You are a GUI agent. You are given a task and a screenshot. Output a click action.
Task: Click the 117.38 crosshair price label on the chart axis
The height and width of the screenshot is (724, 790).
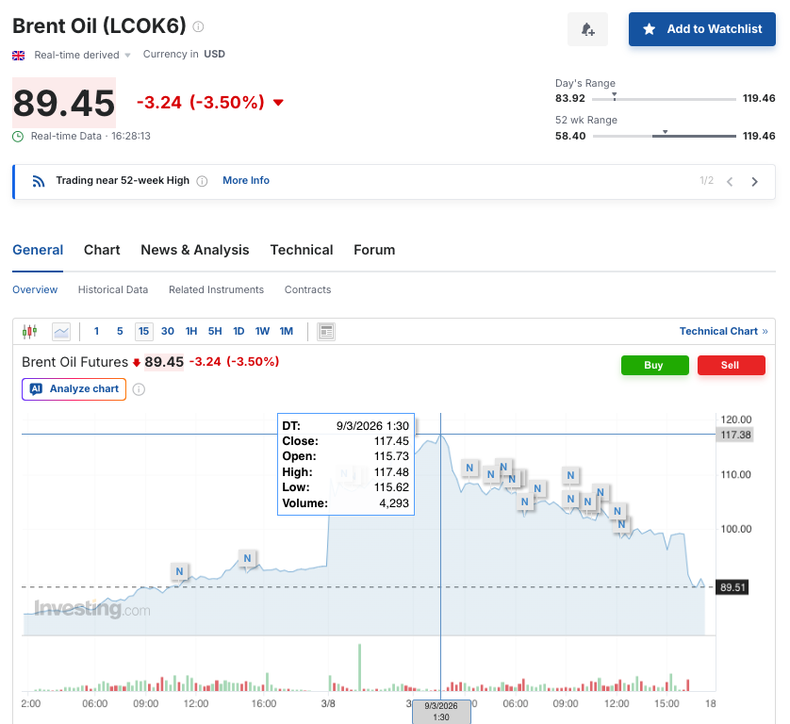coord(735,435)
